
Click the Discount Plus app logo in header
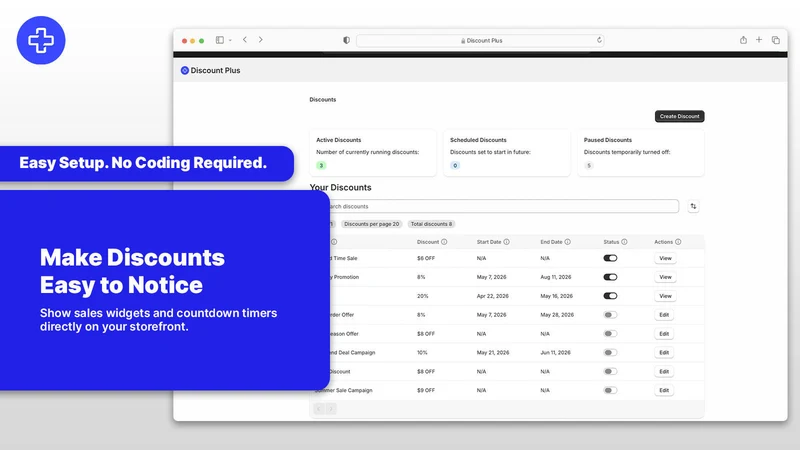click(x=185, y=70)
